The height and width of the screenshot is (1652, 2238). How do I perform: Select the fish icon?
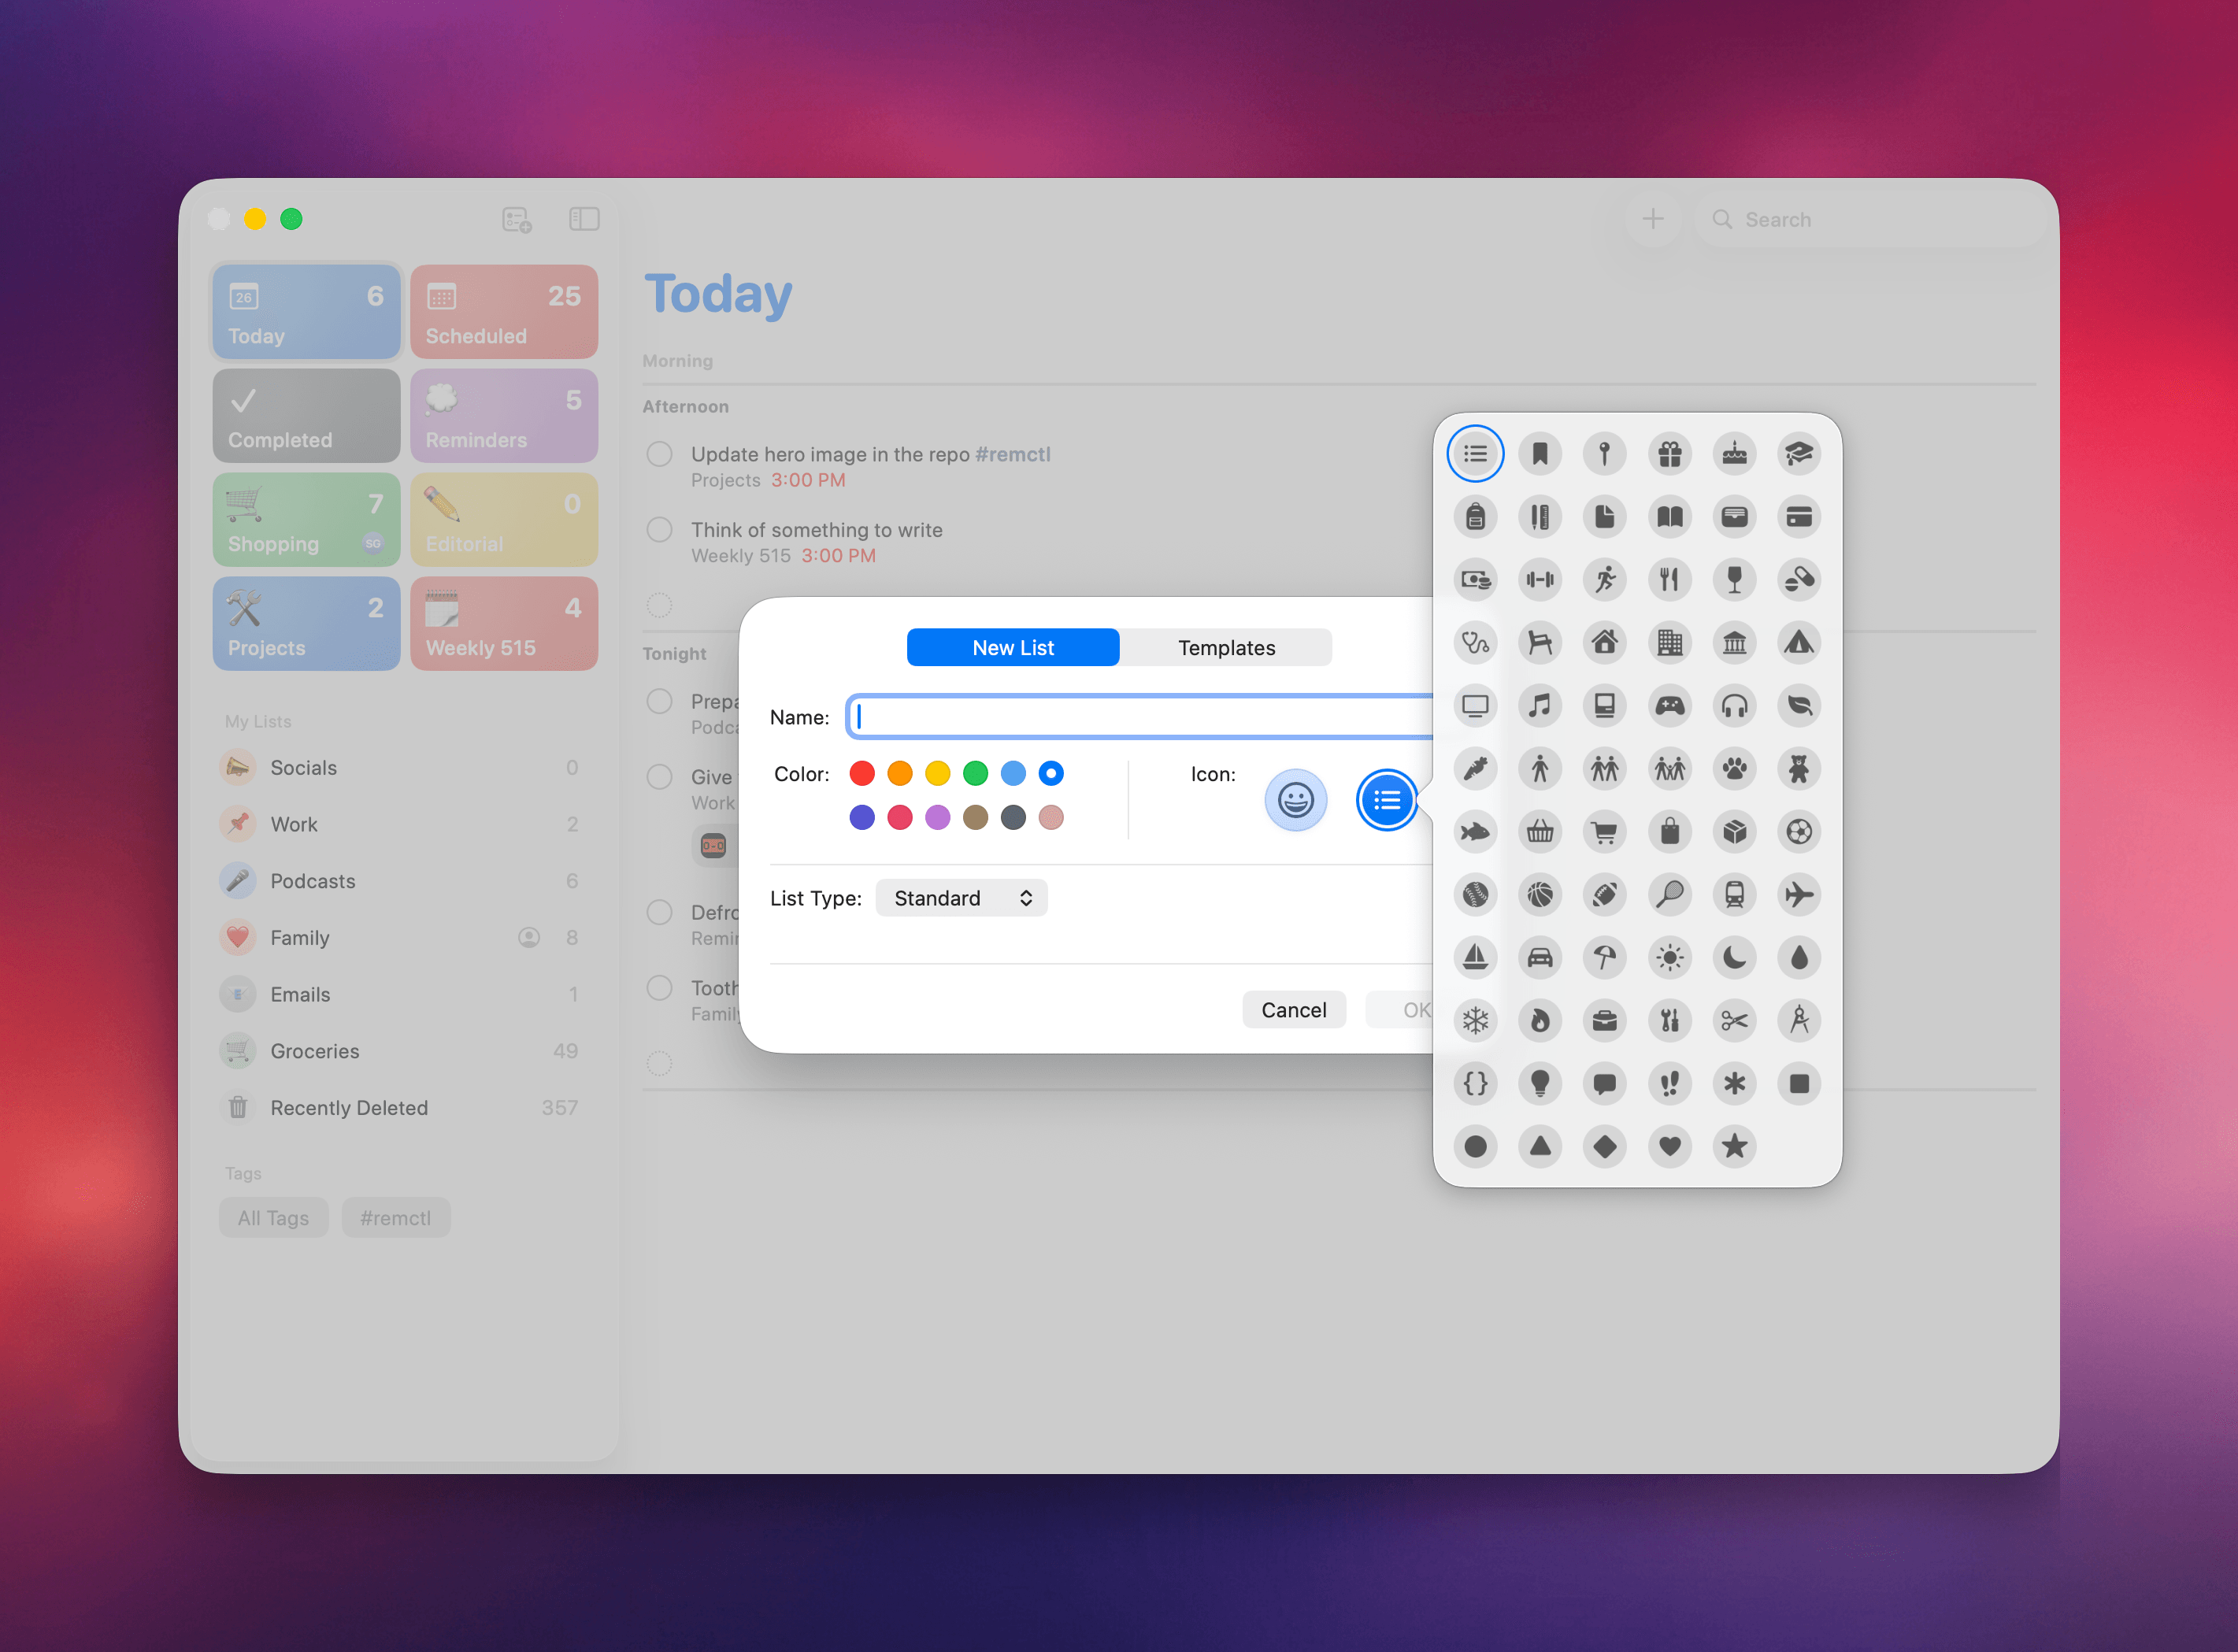(x=1475, y=832)
